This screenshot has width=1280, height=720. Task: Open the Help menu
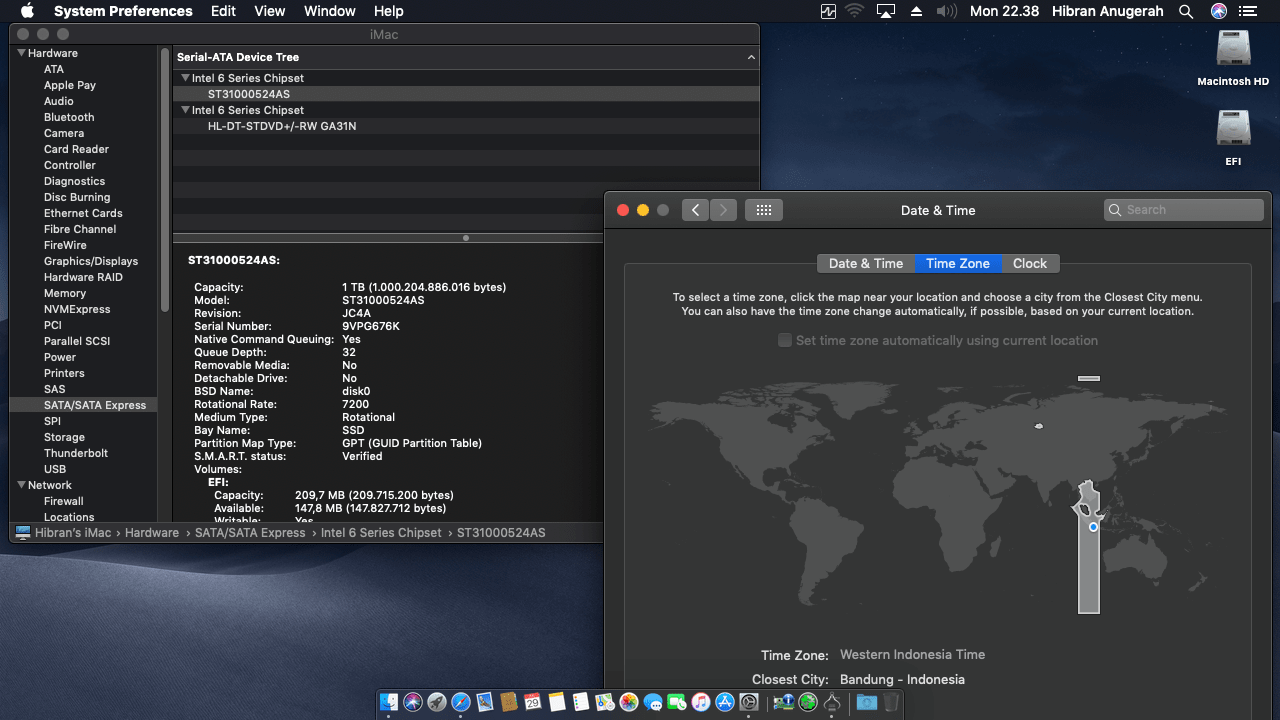pyautogui.click(x=388, y=11)
